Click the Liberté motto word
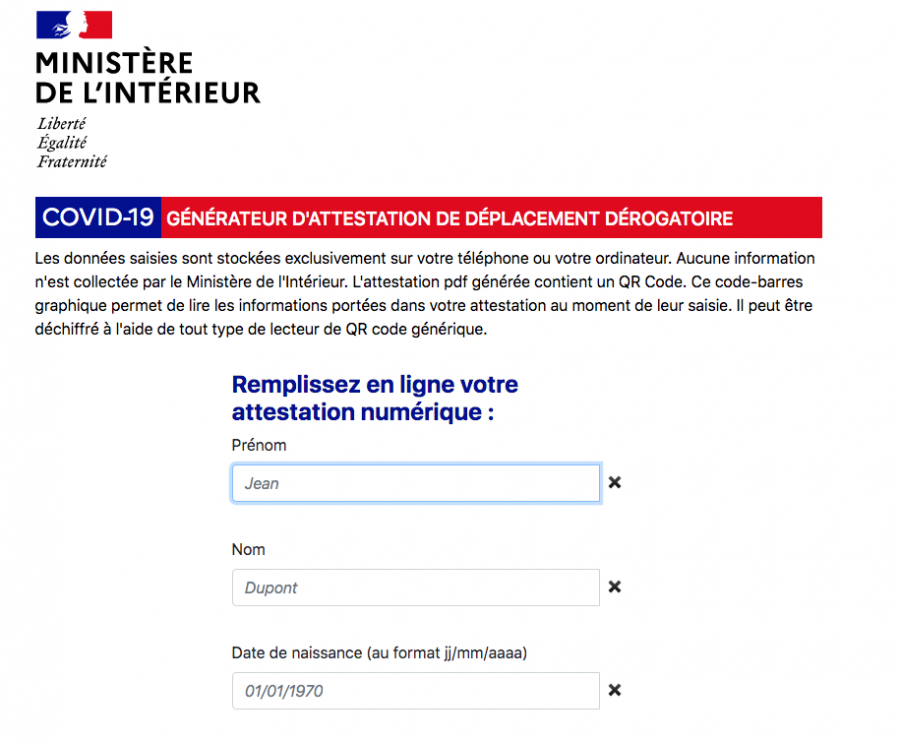 pyautogui.click(x=61, y=124)
